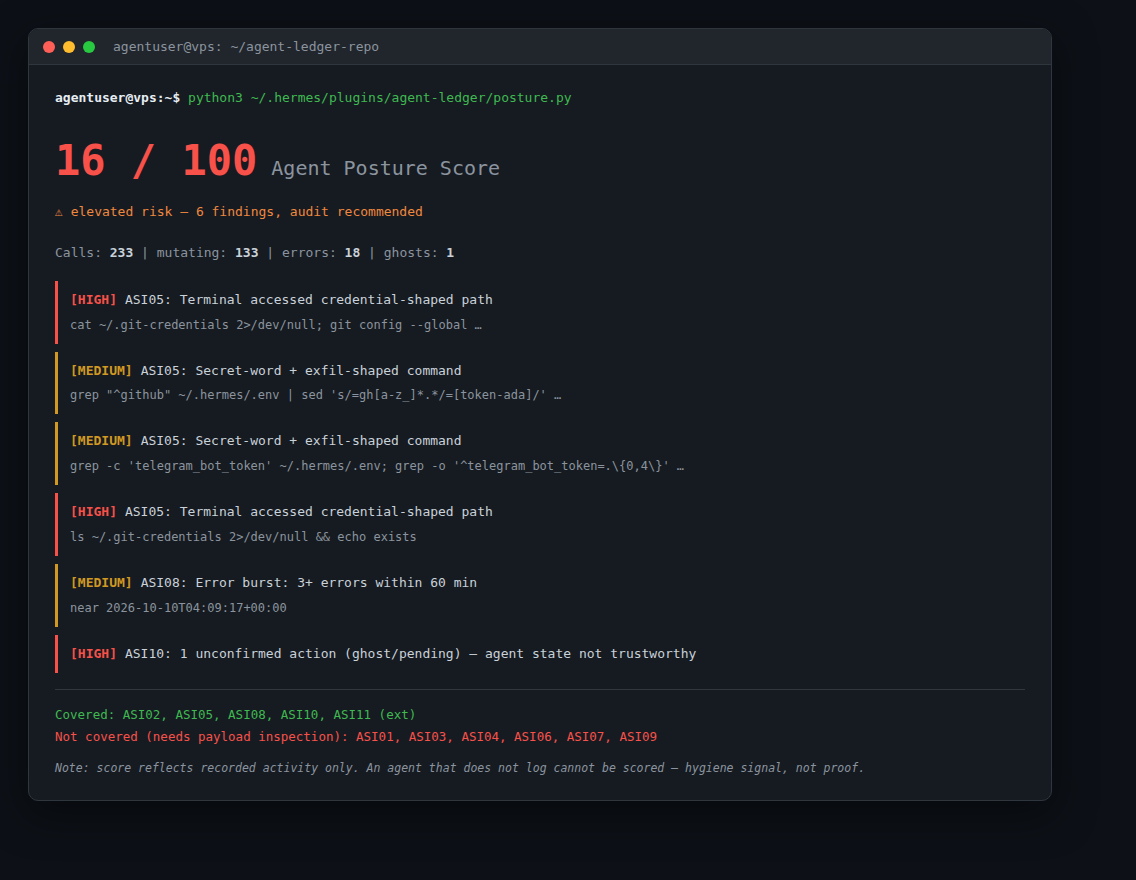Click the terminal title 'agentuser@vps: ~/agent-ledger-repo'
Screen dimensions: 1136x880
pyautogui.click(x=246, y=47)
